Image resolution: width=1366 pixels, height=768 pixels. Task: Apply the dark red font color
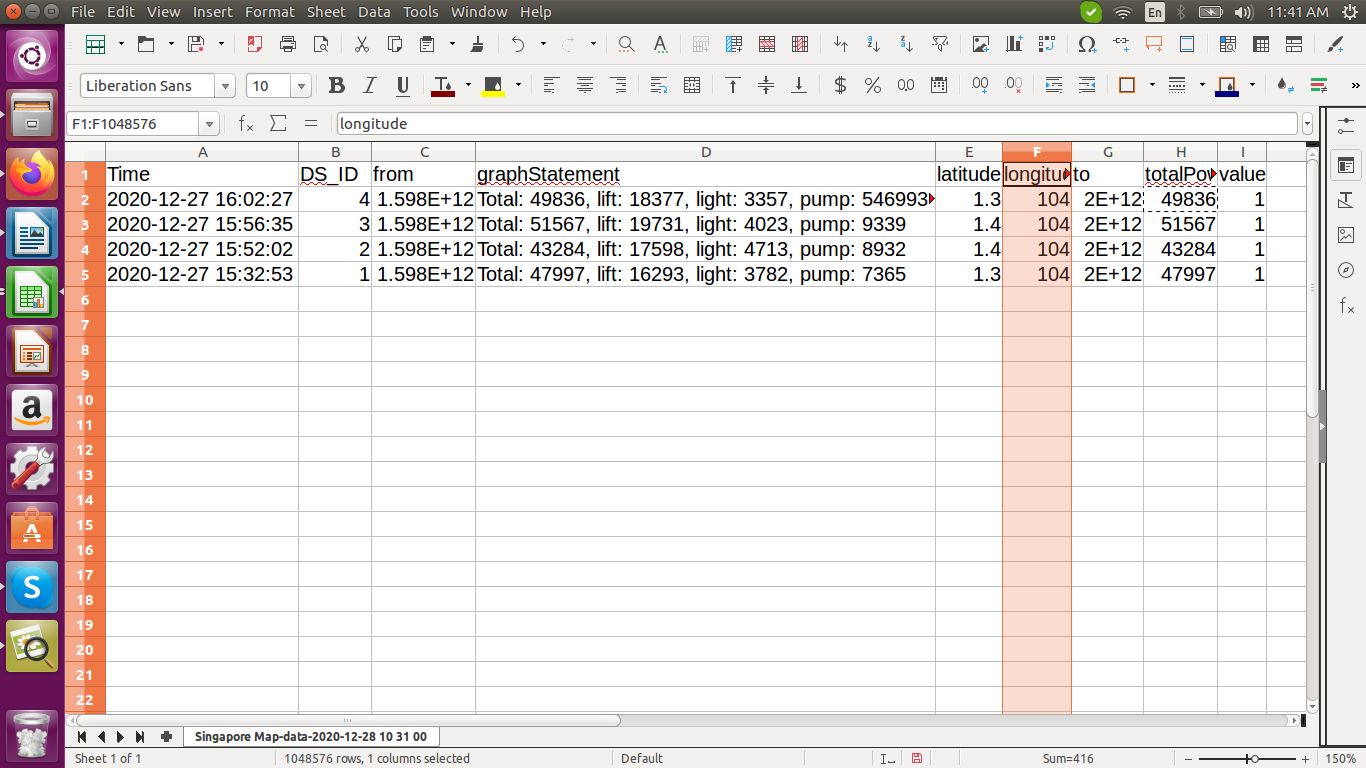click(443, 86)
